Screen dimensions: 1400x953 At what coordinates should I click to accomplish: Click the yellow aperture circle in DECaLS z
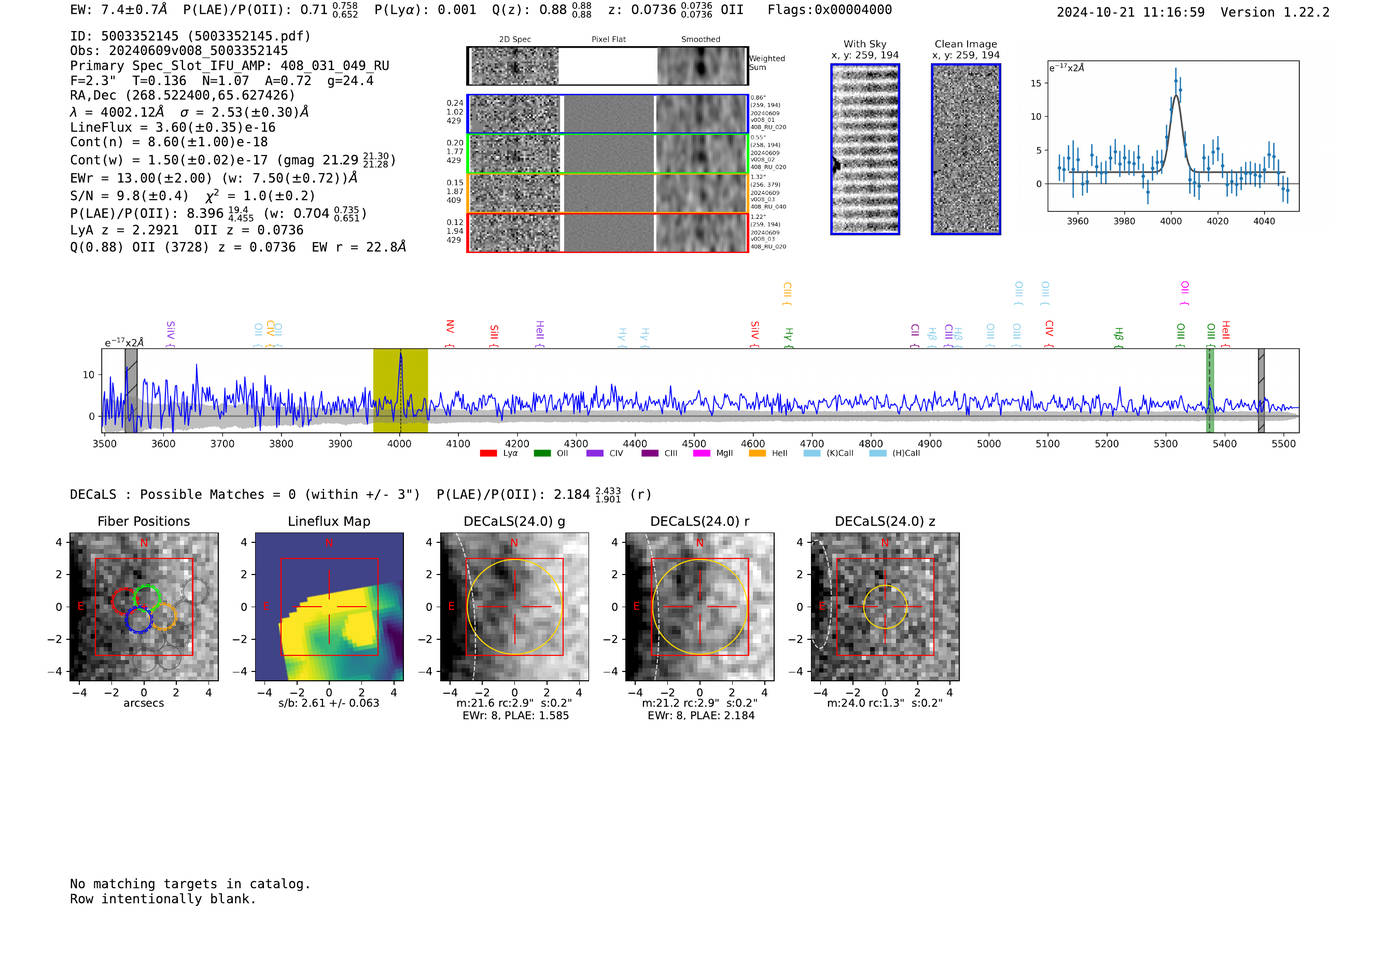click(x=885, y=607)
